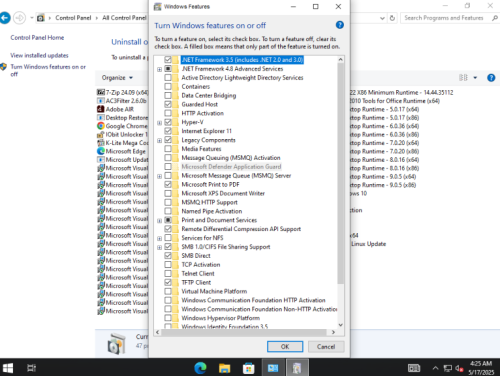This screenshot has height=376, width=500.
Task: Expand the Legacy Components node
Action: pos(159,140)
